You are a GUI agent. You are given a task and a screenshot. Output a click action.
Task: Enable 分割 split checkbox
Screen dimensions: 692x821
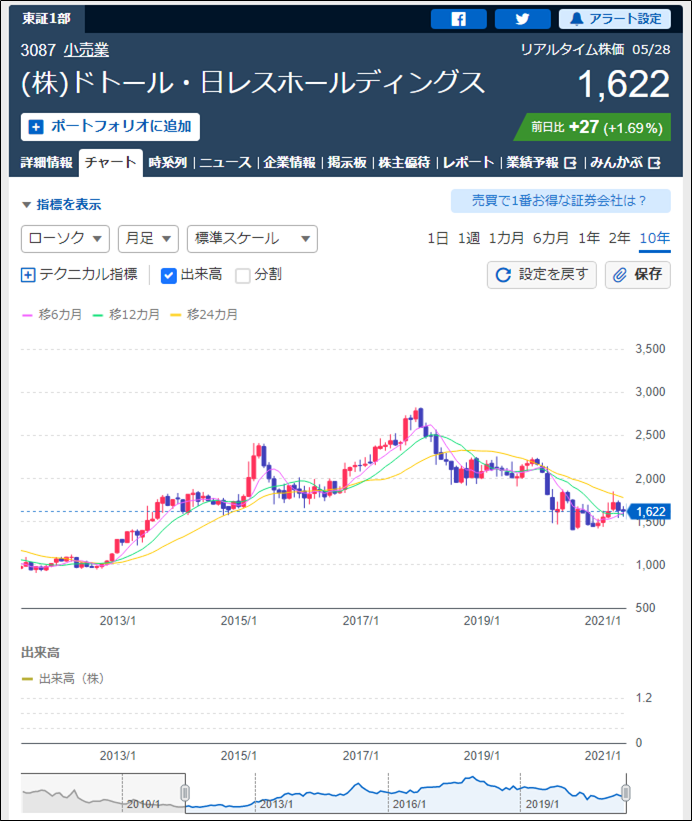(243, 275)
